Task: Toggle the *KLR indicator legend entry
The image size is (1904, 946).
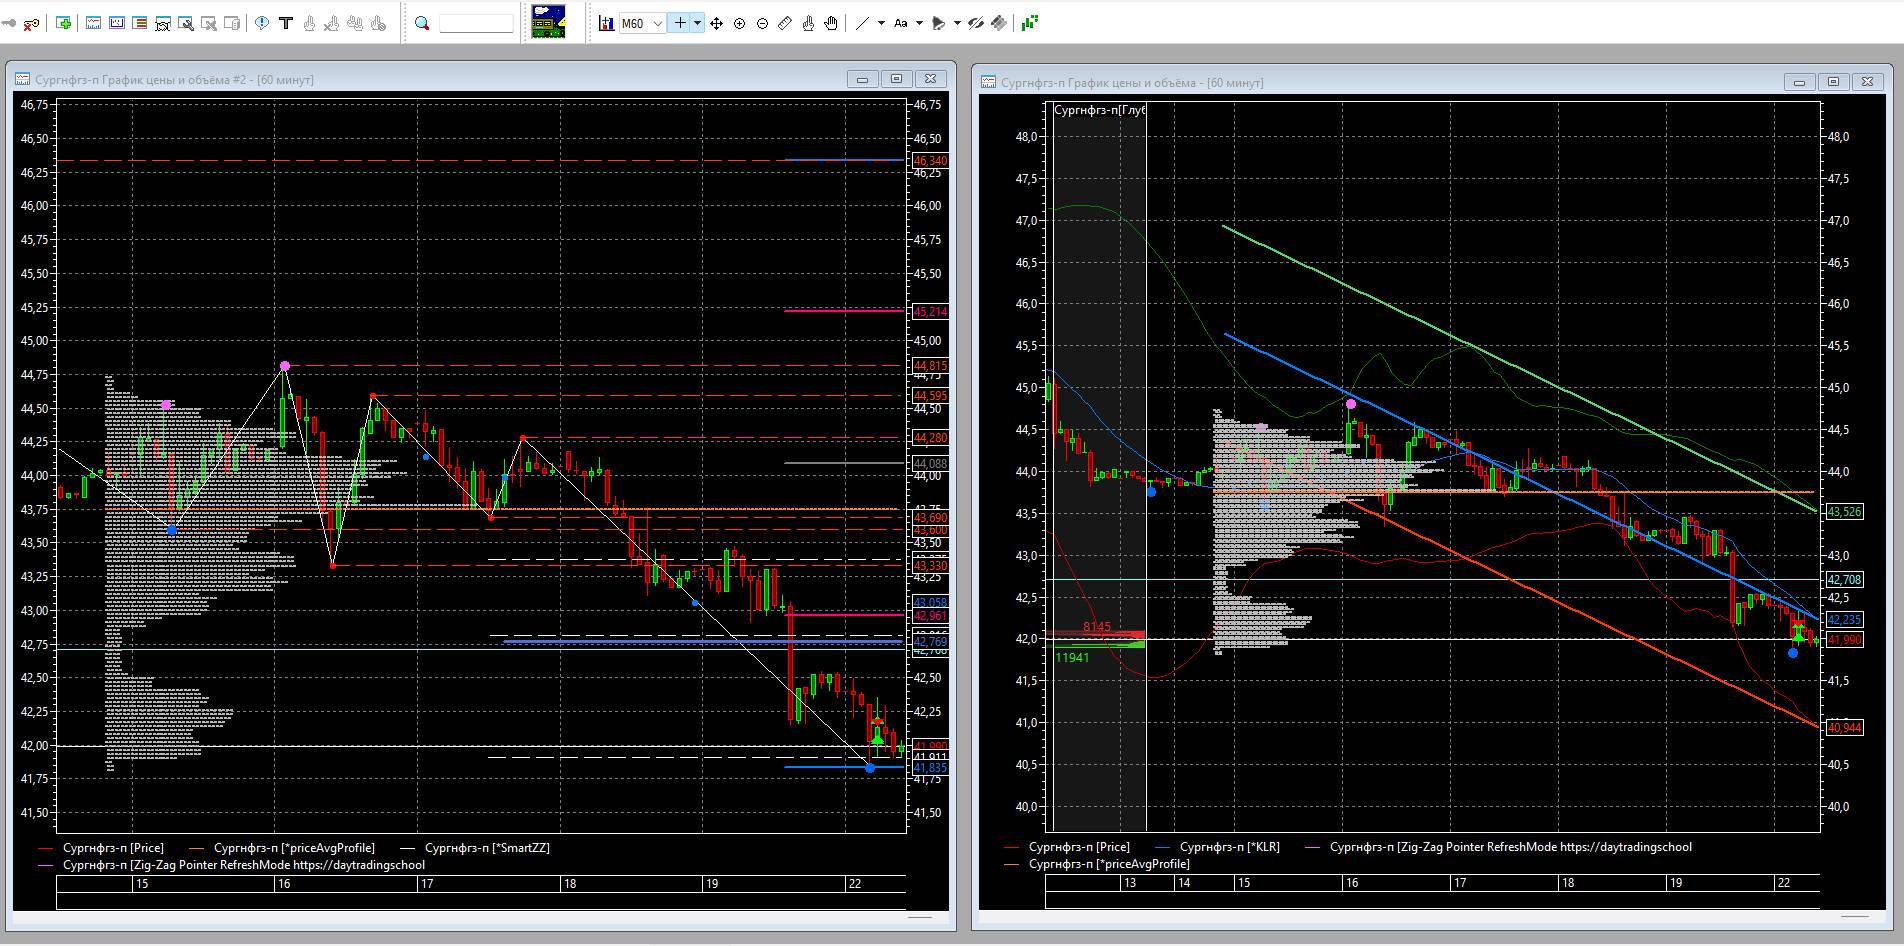Action: pyautogui.click(x=1229, y=847)
